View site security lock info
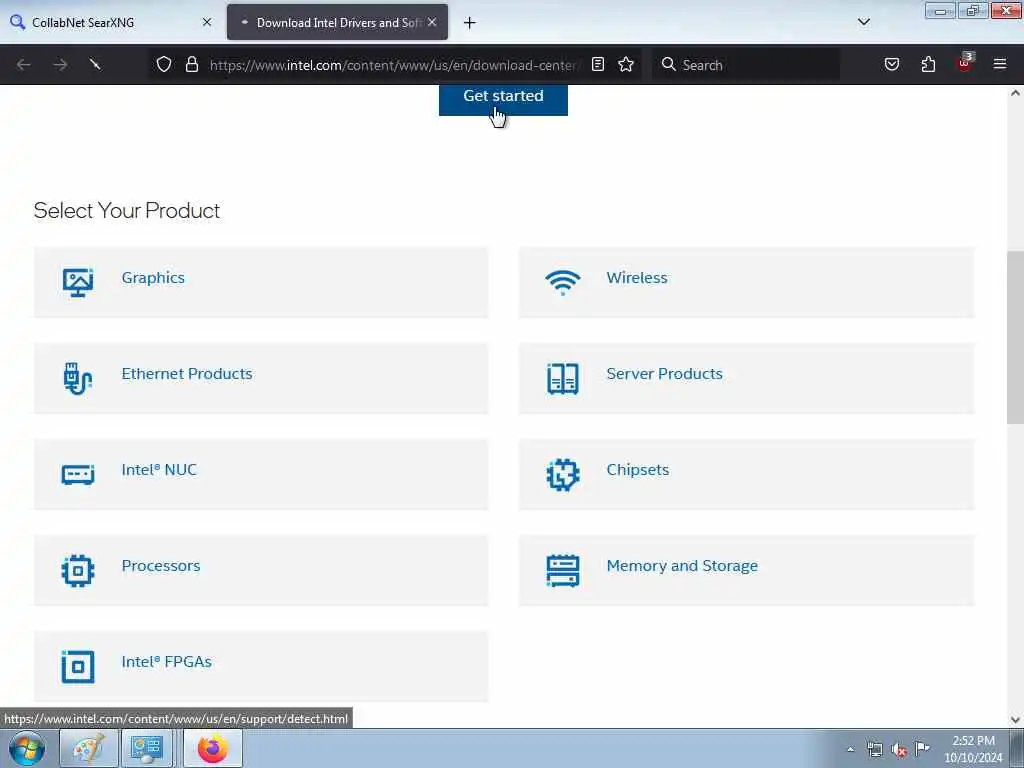This screenshot has width=1024, height=768. [191, 64]
